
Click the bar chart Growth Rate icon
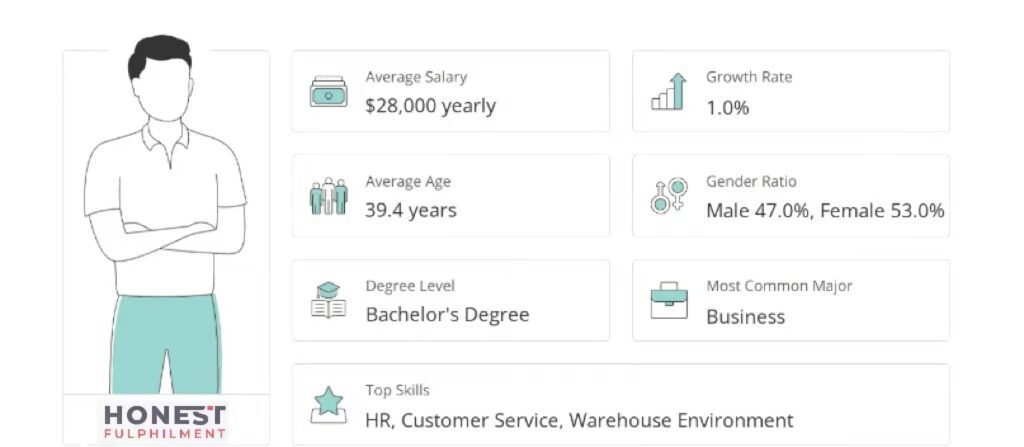click(x=669, y=91)
